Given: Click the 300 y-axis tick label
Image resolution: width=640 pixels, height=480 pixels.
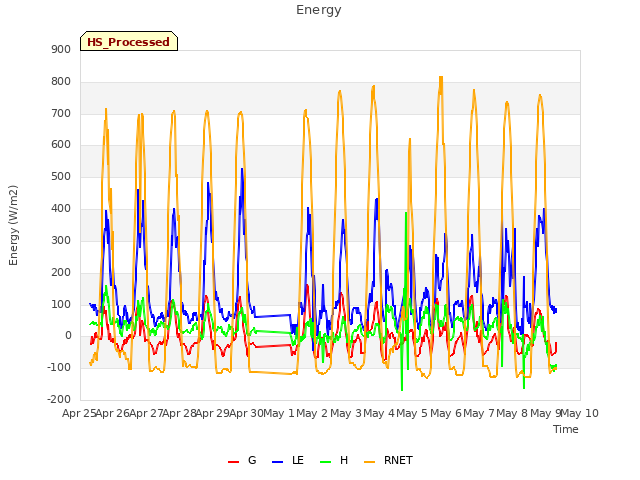Looking at the screenshot, I should point(61,240).
